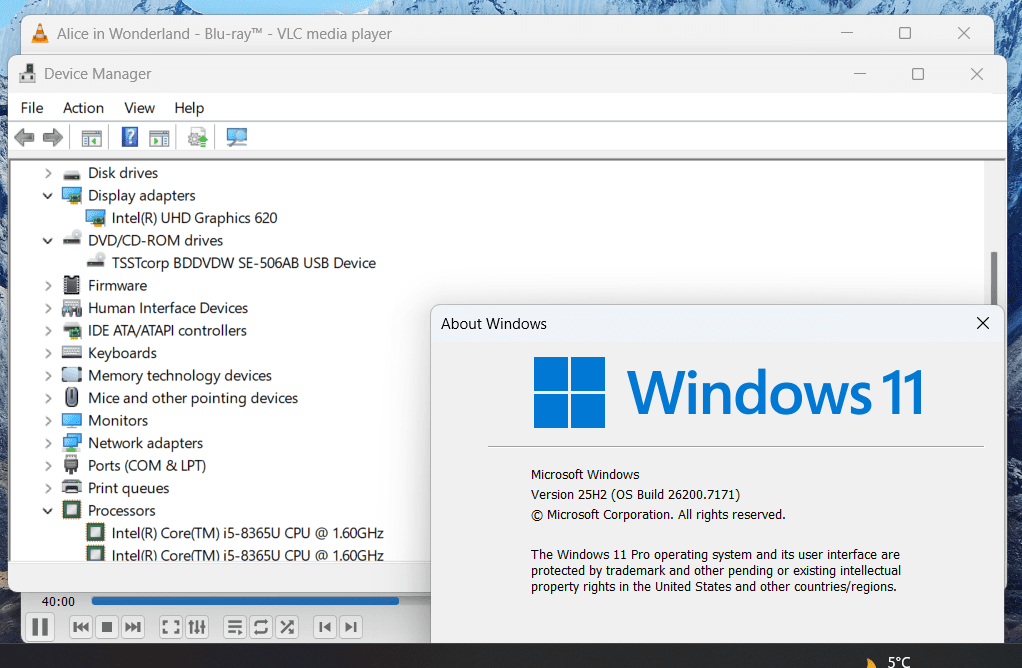Open the Action menu in Device Manager
Viewport: 1022px width, 668px height.
[x=83, y=108]
